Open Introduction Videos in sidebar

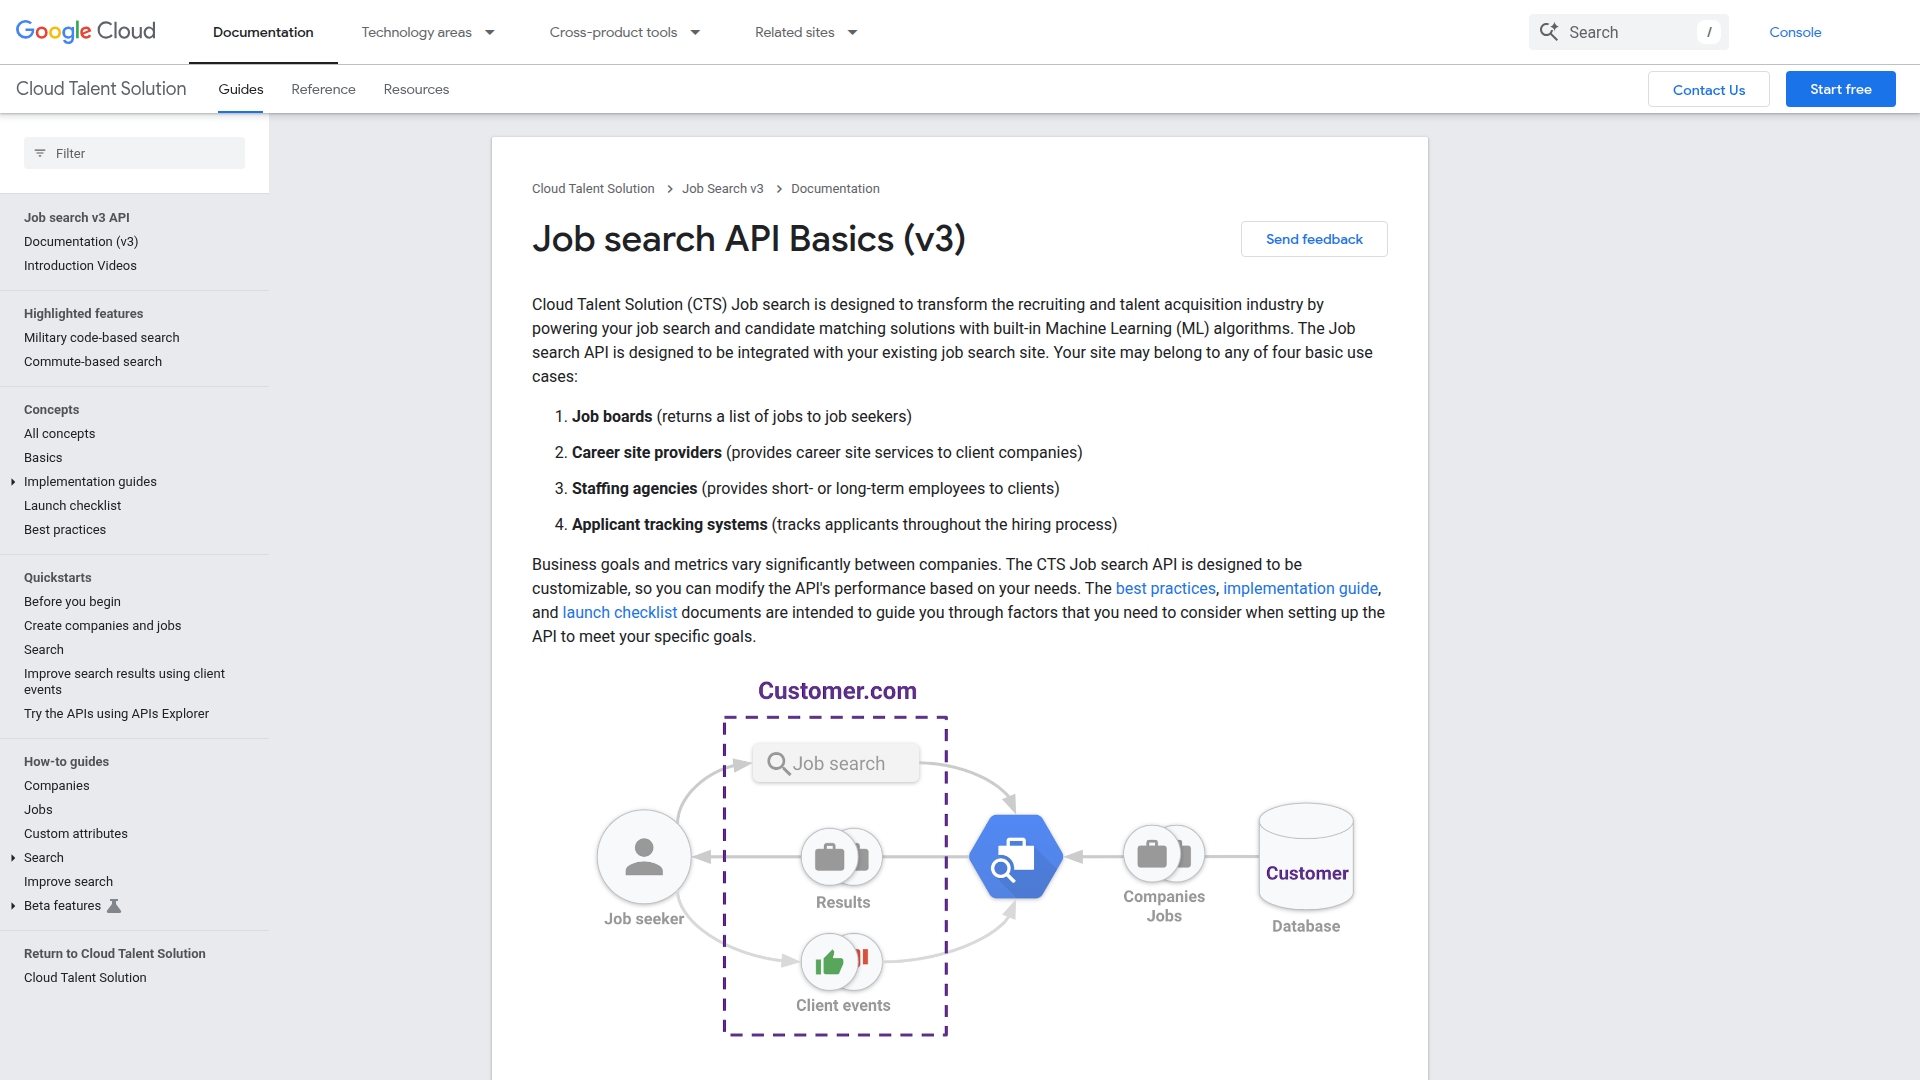80,266
